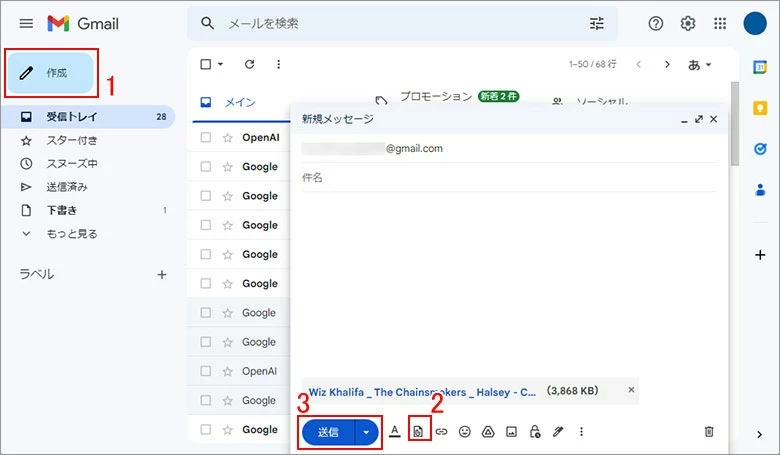Open the insert link tool
780x455 pixels.
441,432
